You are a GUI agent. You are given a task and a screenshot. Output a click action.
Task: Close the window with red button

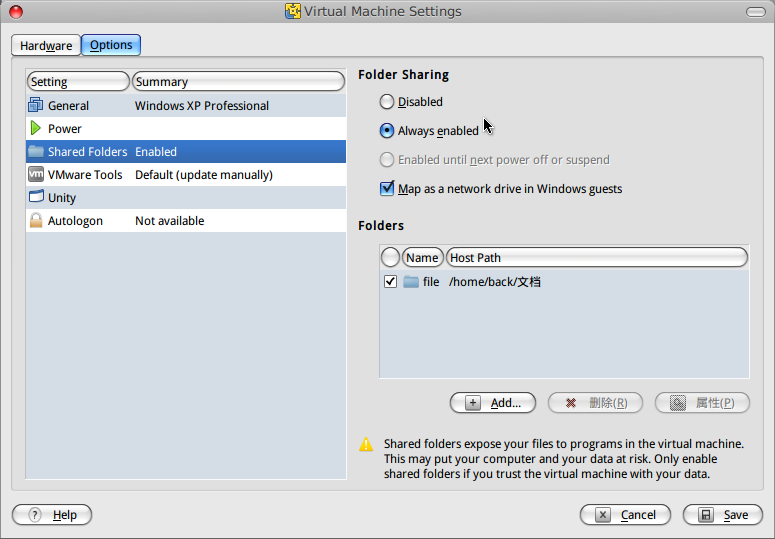[16, 11]
